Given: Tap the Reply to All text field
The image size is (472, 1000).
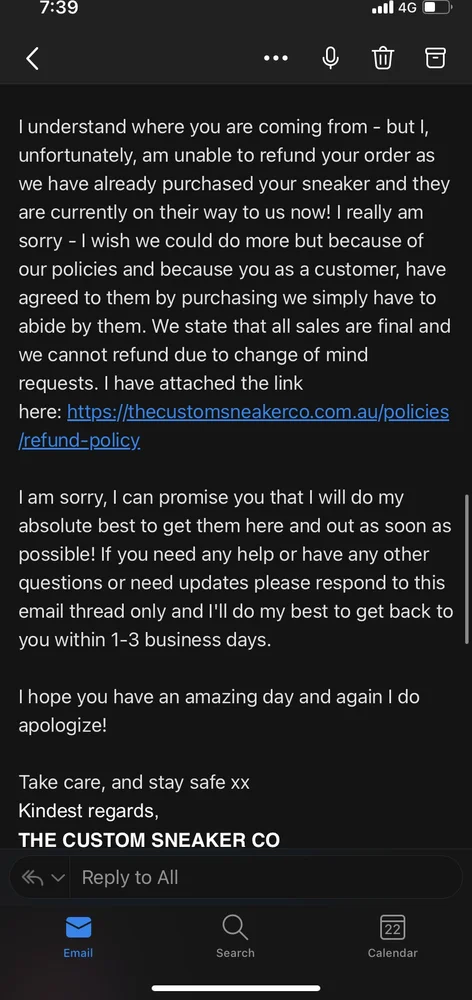Looking at the screenshot, I should pyautogui.click(x=265, y=878).
